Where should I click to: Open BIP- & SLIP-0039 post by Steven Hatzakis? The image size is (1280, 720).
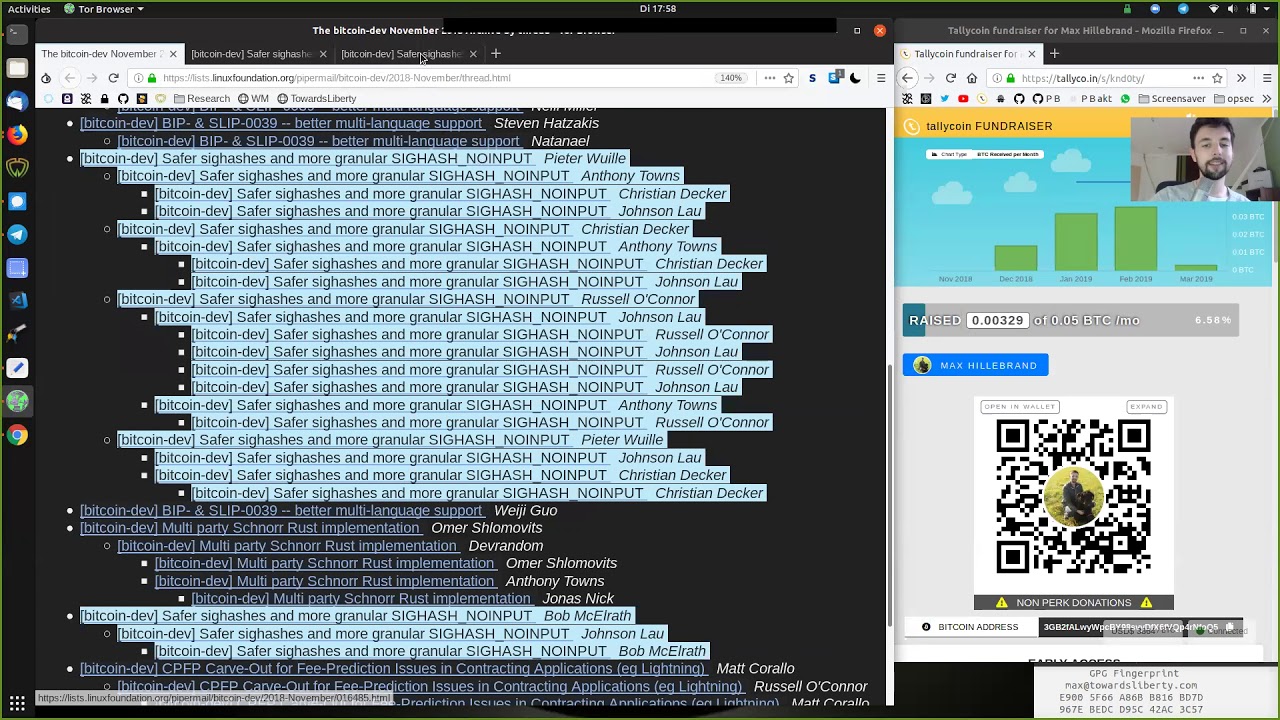coord(281,123)
